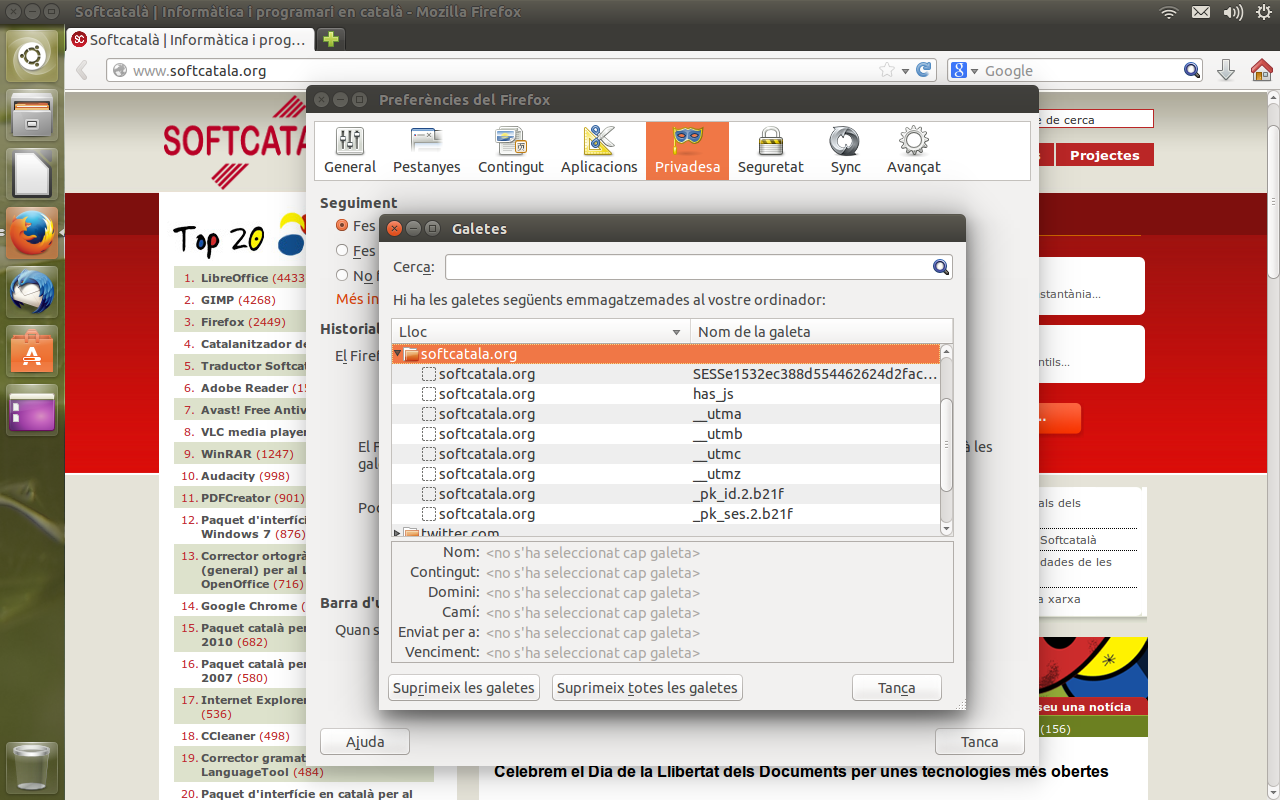Select the first Fes tracking radio button
The image size is (1280, 800).
pos(342,226)
